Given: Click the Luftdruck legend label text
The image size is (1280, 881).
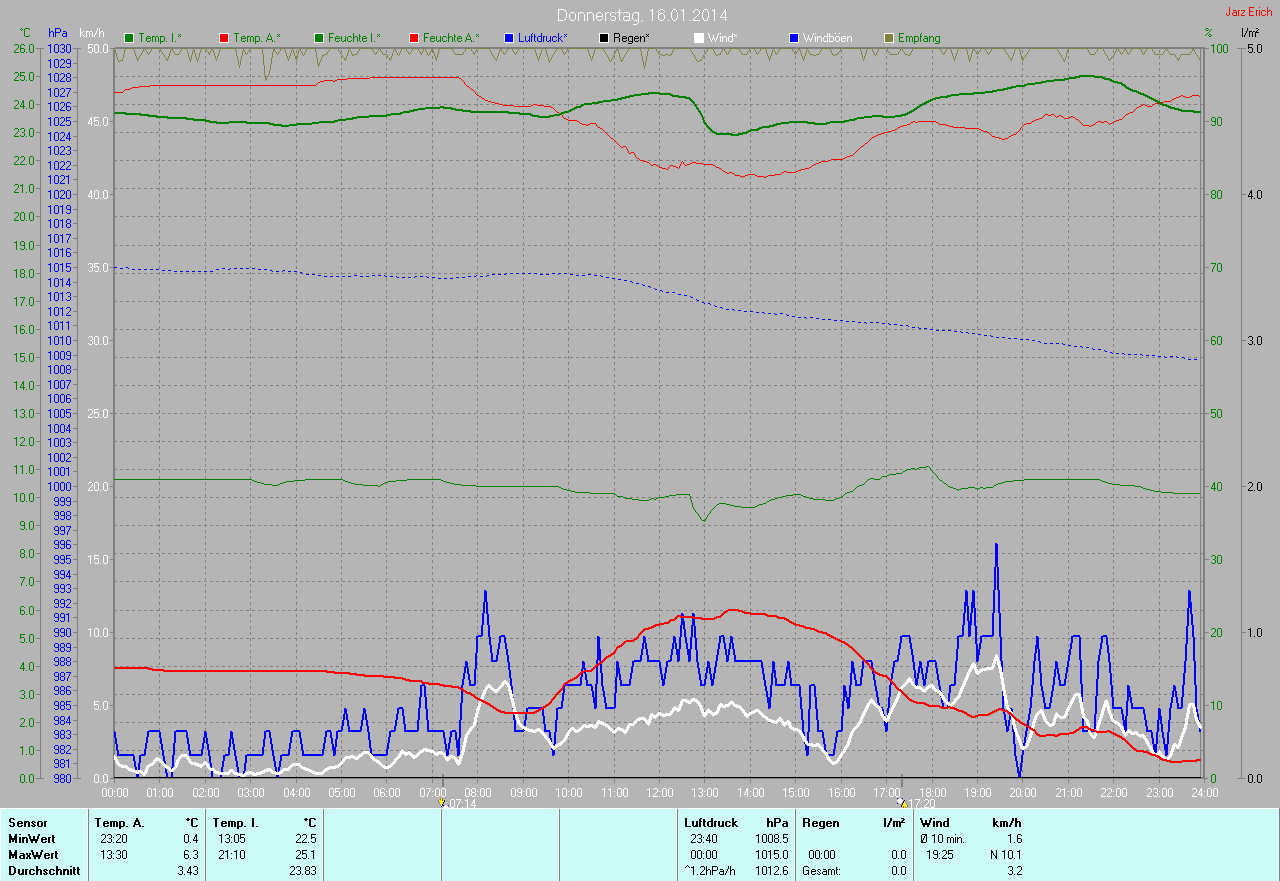Looking at the screenshot, I should click(543, 38).
